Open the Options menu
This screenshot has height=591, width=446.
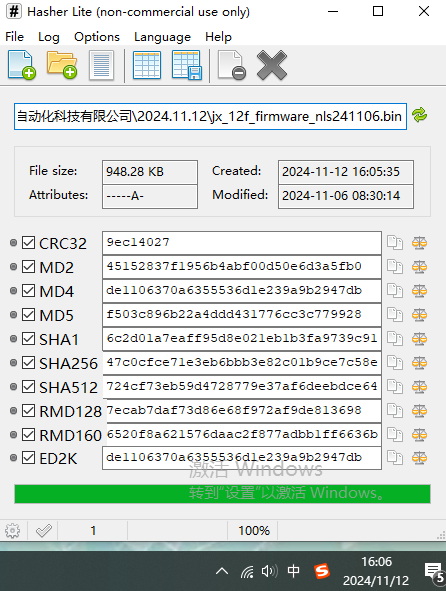[97, 37]
